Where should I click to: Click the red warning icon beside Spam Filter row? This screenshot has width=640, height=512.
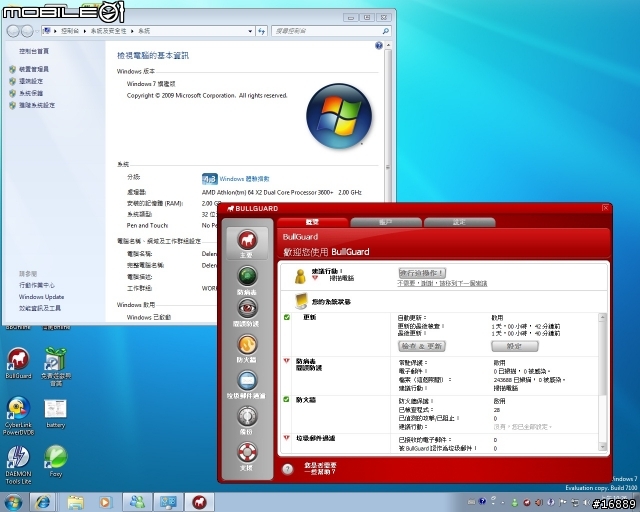(287, 438)
